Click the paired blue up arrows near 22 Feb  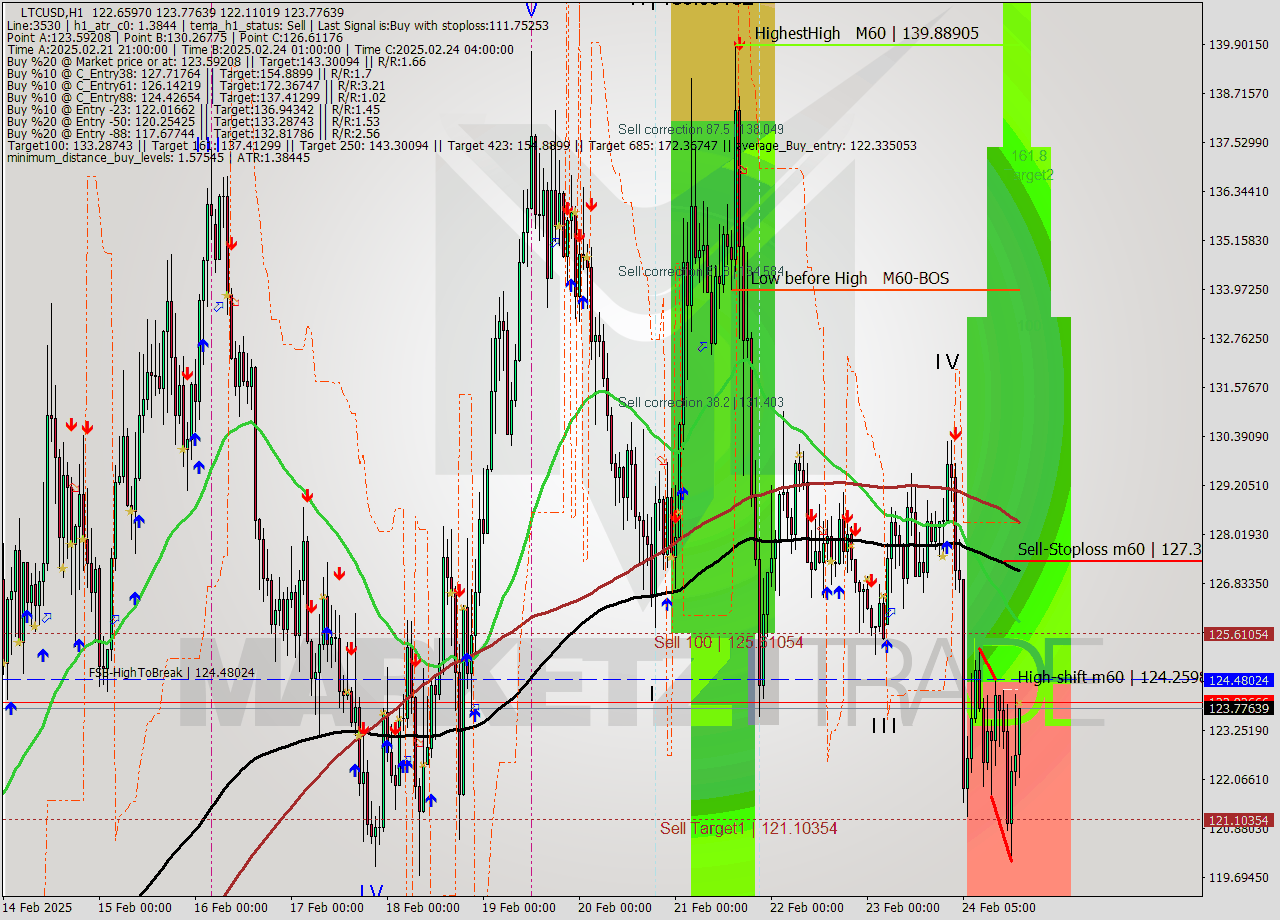831,591
